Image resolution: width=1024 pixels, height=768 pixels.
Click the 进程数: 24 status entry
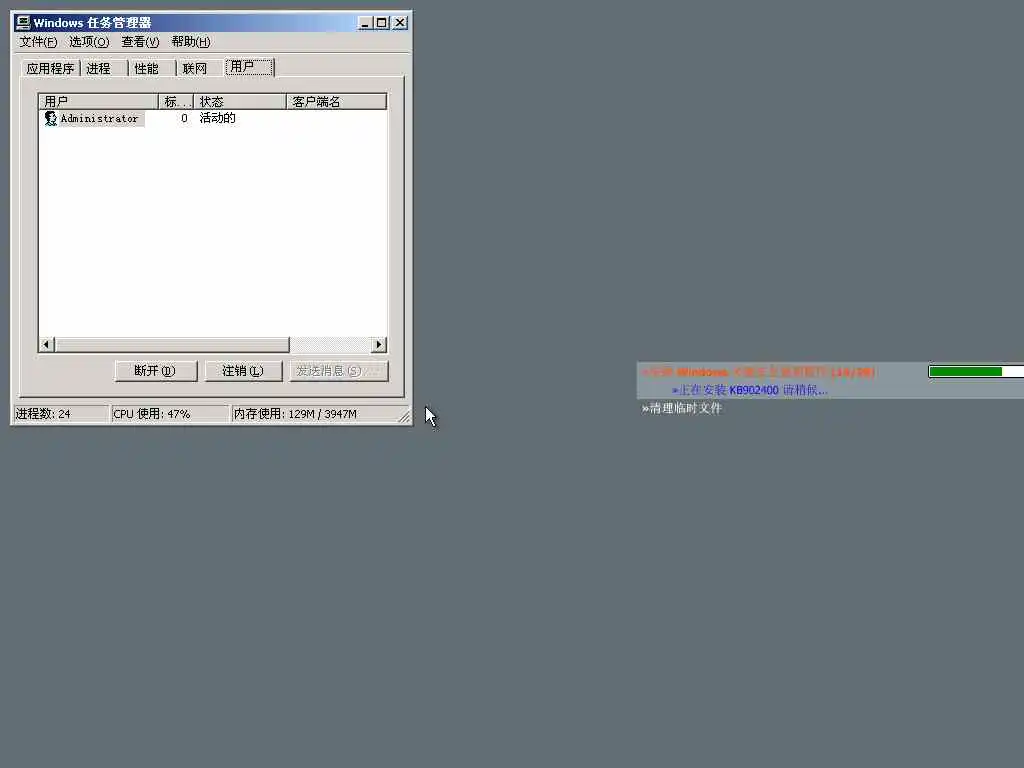click(61, 414)
